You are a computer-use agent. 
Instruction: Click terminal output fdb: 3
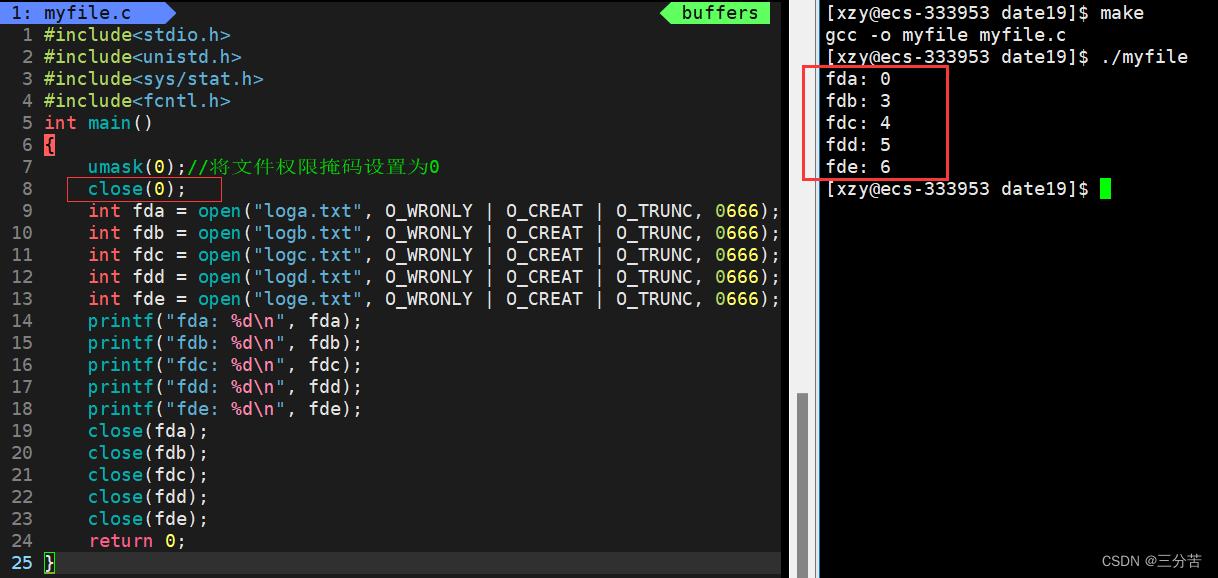pyautogui.click(x=858, y=101)
